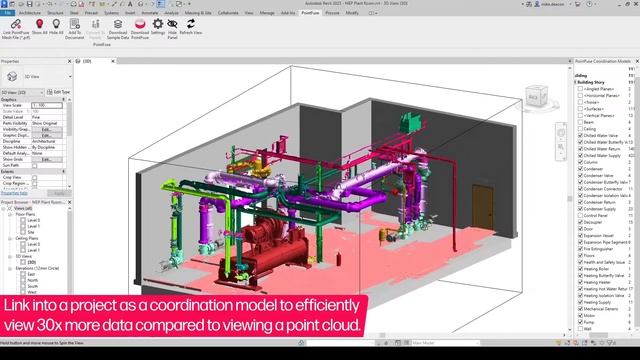Switch to the Manage ribbon tab
Image resolution: width=640 pixels, height=360 pixels.
coord(267,13)
